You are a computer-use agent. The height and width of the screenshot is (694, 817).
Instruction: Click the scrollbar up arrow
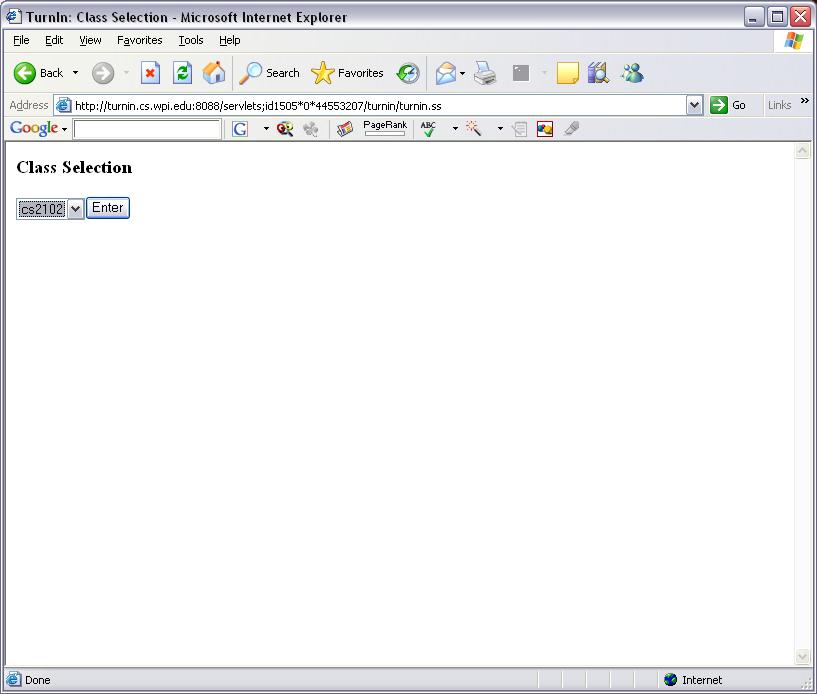(802, 151)
